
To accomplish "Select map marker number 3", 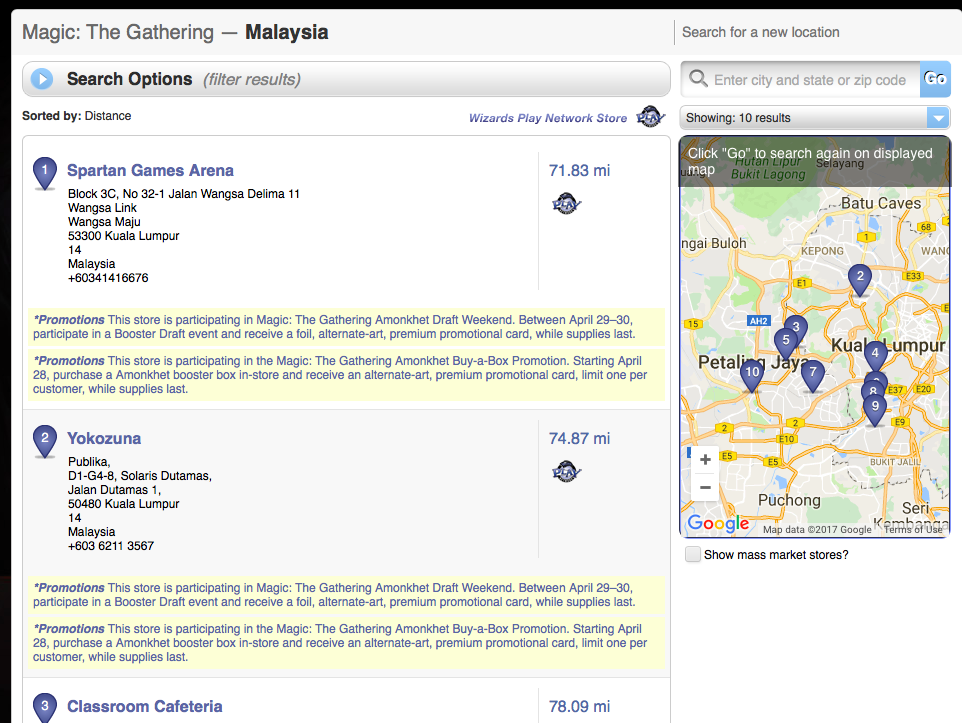I will [x=796, y=325].
